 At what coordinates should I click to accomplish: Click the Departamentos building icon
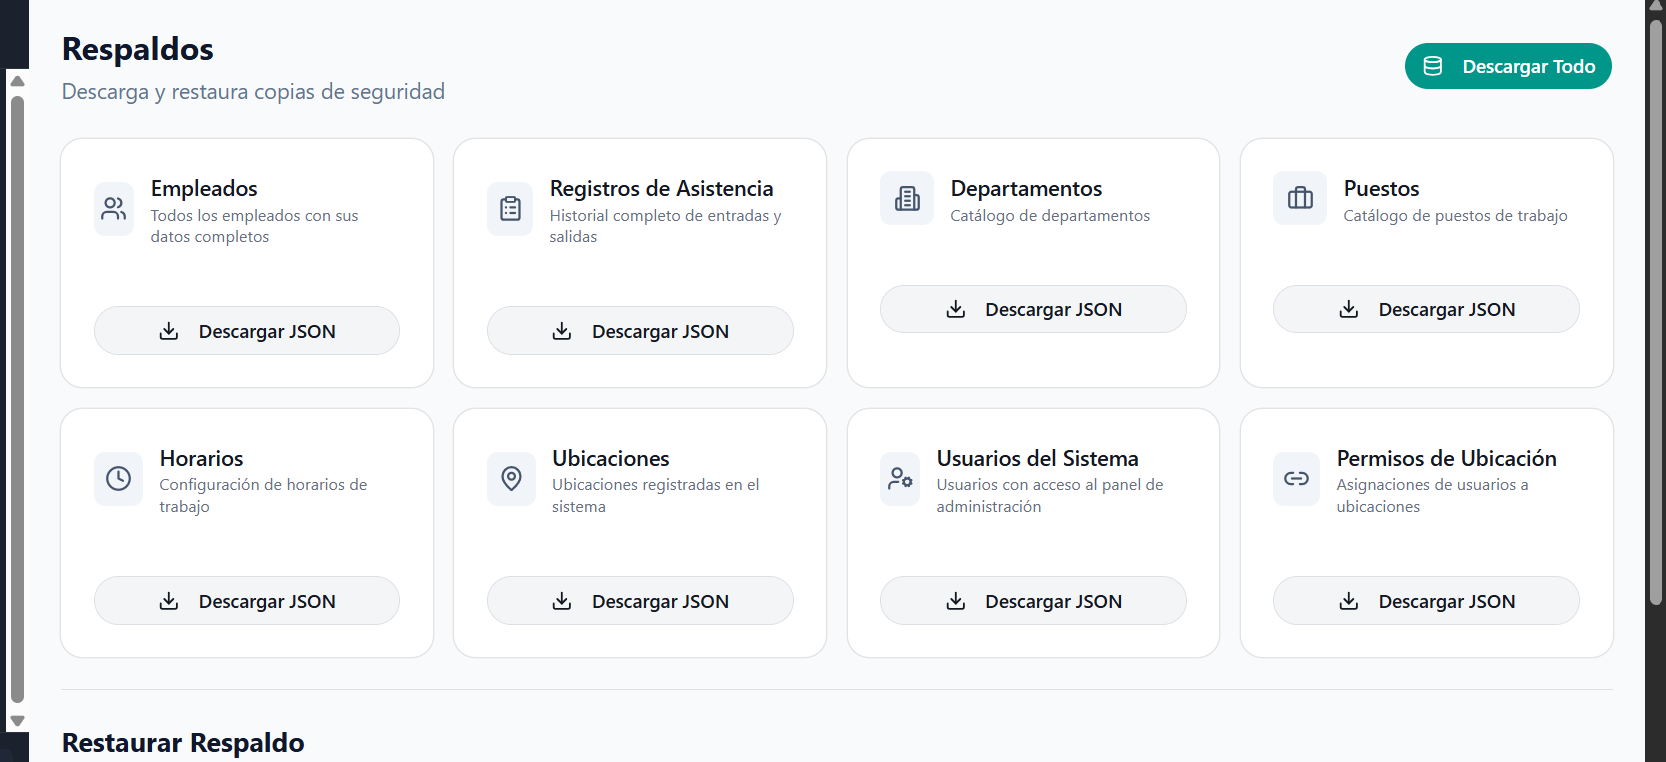tap(907, 198)
